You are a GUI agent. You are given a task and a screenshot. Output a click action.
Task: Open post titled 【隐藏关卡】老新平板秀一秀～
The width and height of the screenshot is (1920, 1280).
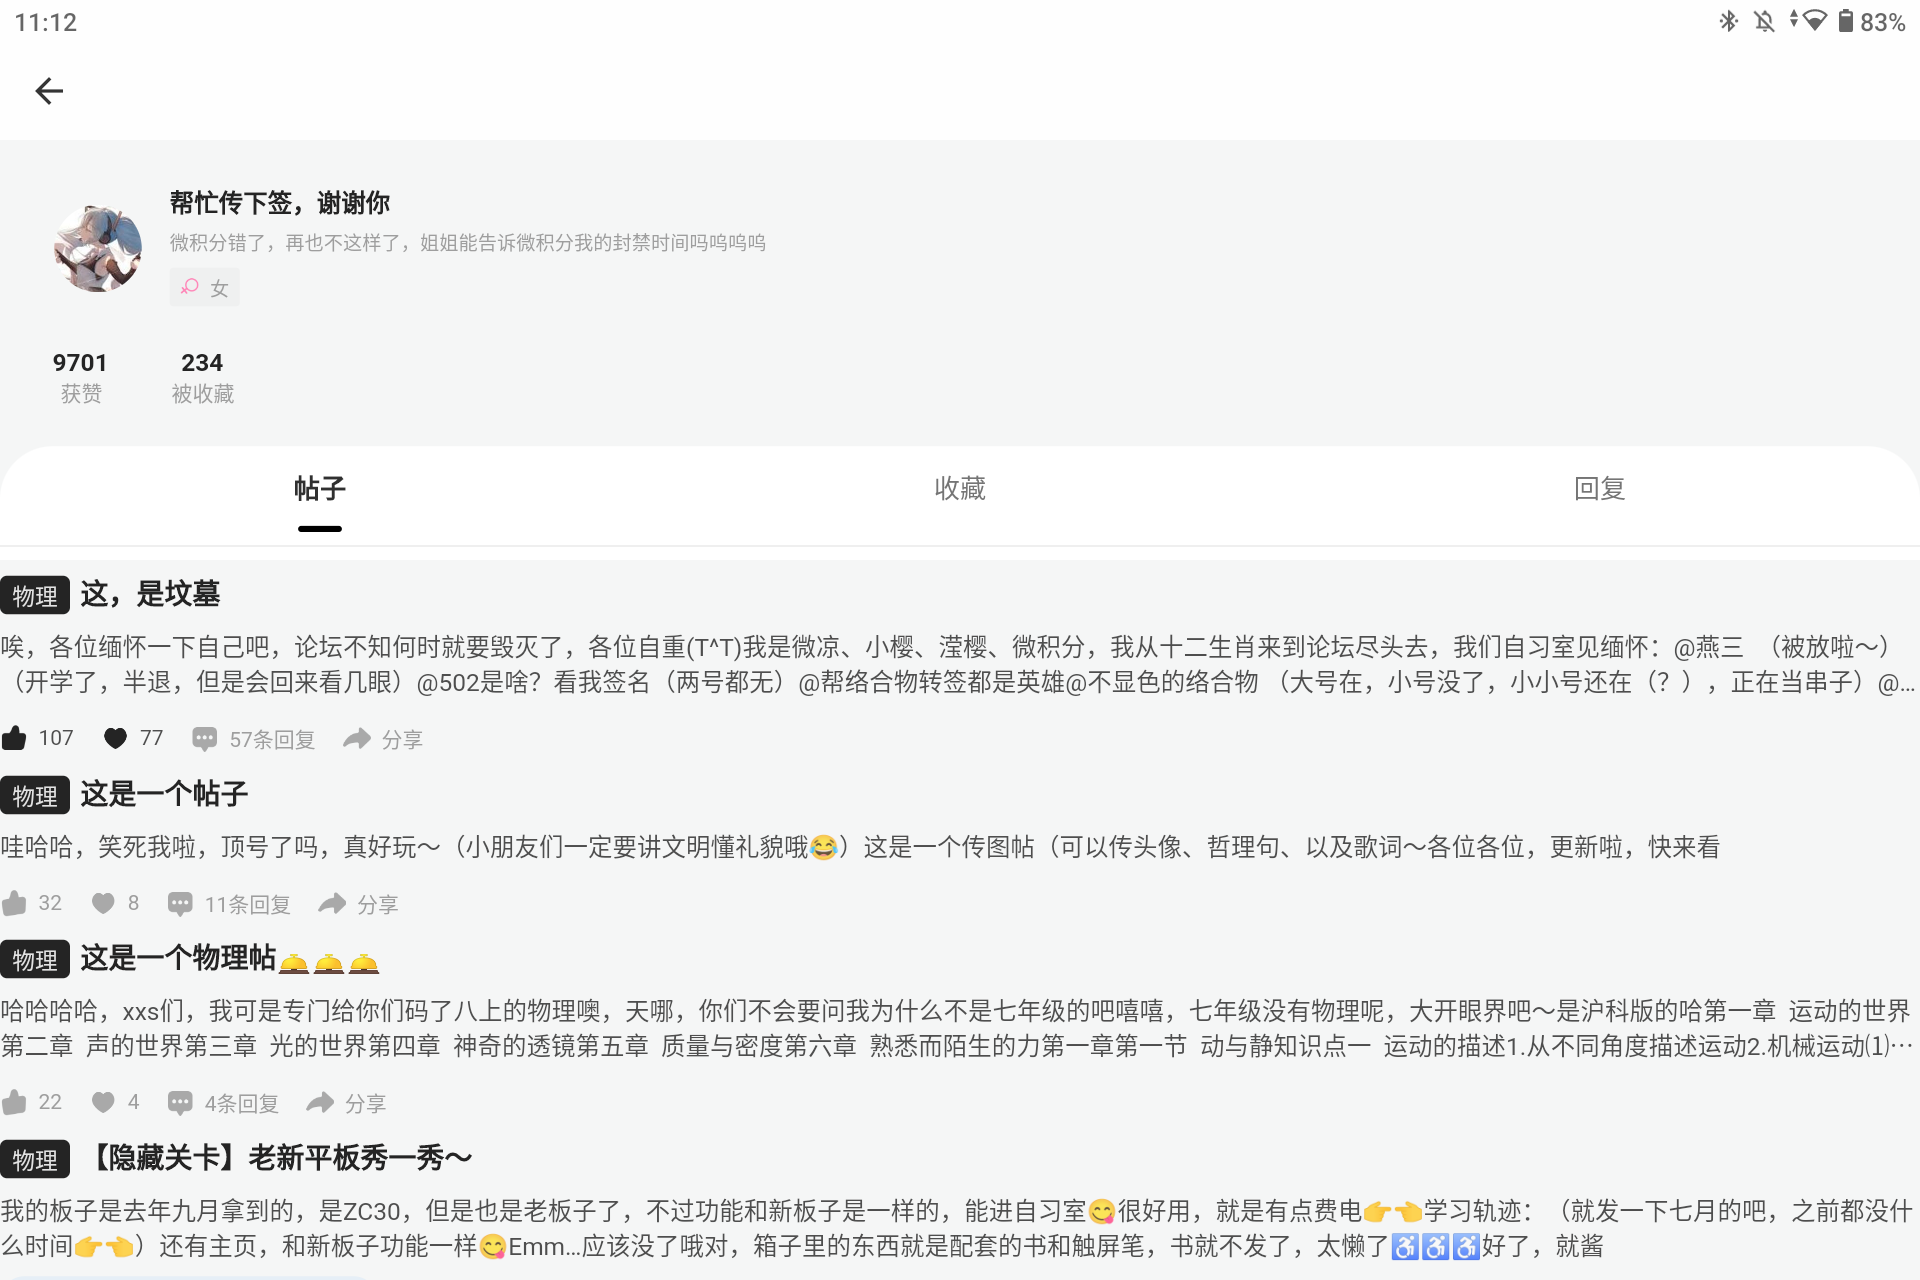[x=280, y=1158]
